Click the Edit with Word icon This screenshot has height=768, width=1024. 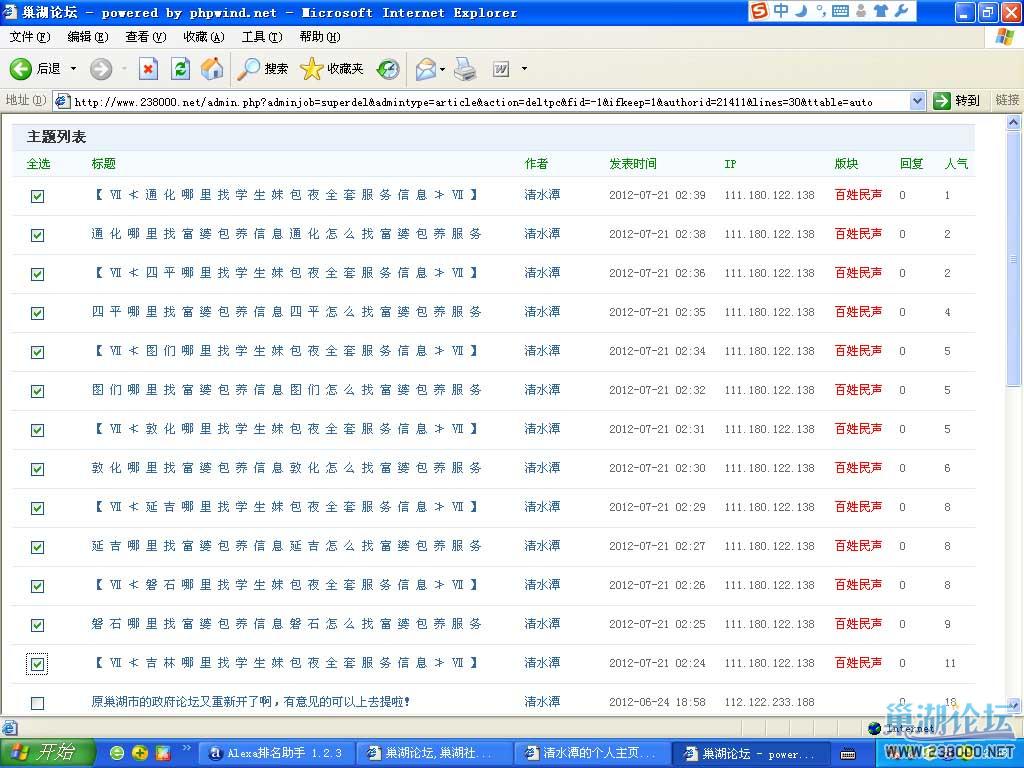coord(500,69)
